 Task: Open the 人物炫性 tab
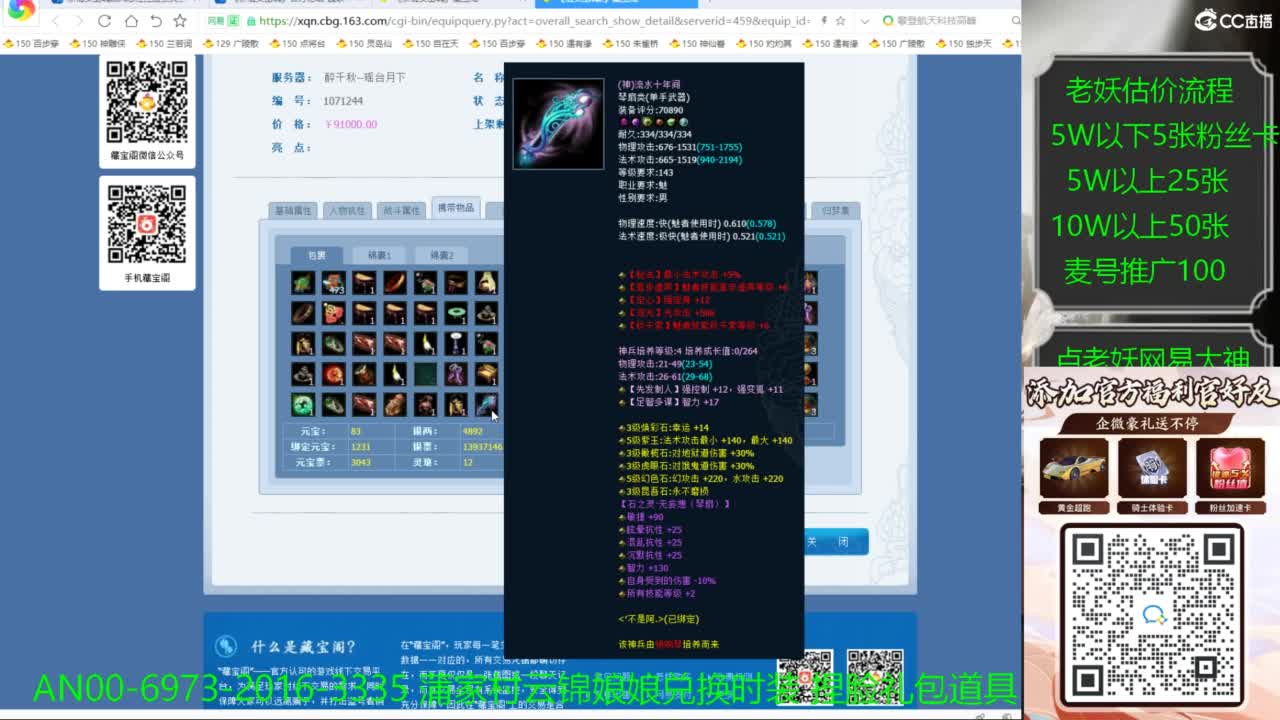[346, 211]
